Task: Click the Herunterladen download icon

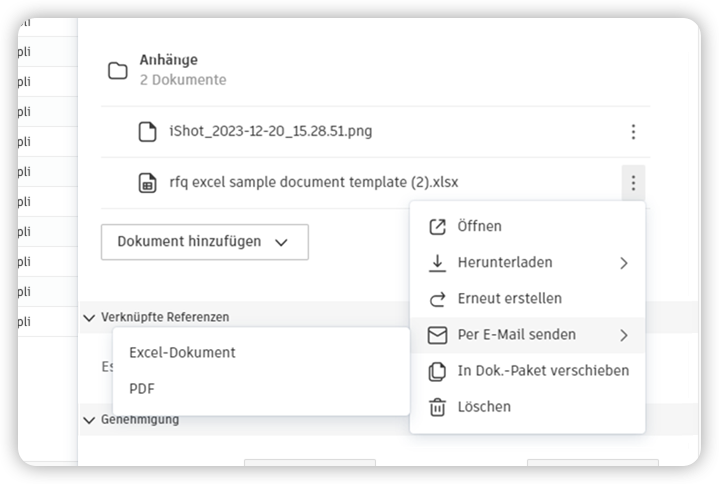Action: tap(437, 263)
